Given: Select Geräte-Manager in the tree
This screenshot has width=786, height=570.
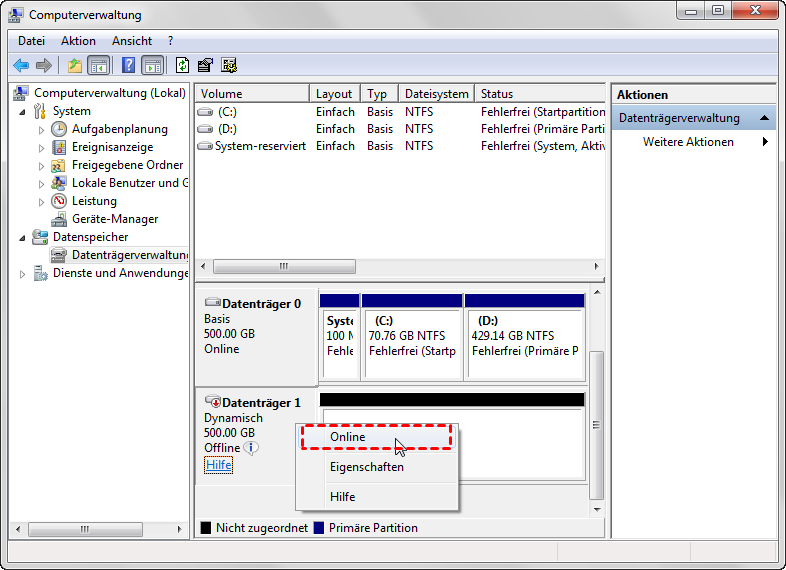Looking at the screenshot, I should [x=115, y=219].
